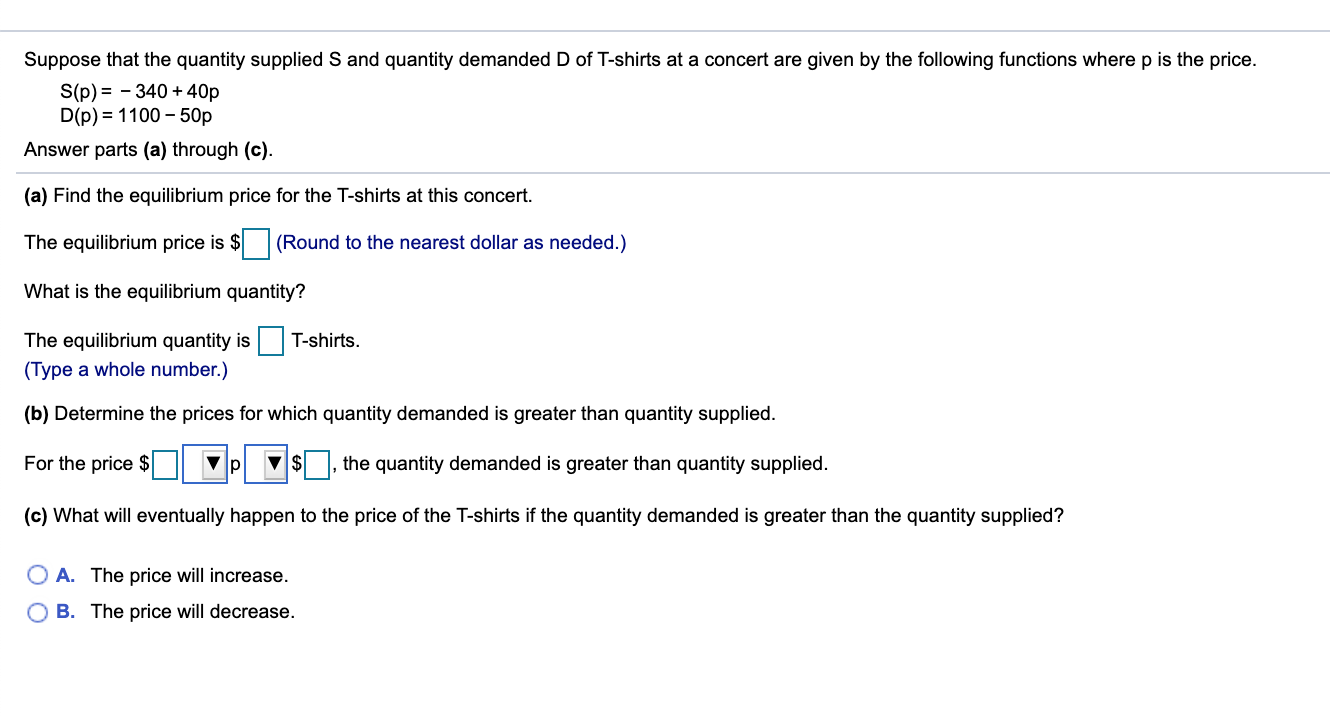Click the Round to nearest dollar hint text

pyautogui.click(x=450, y=242)
